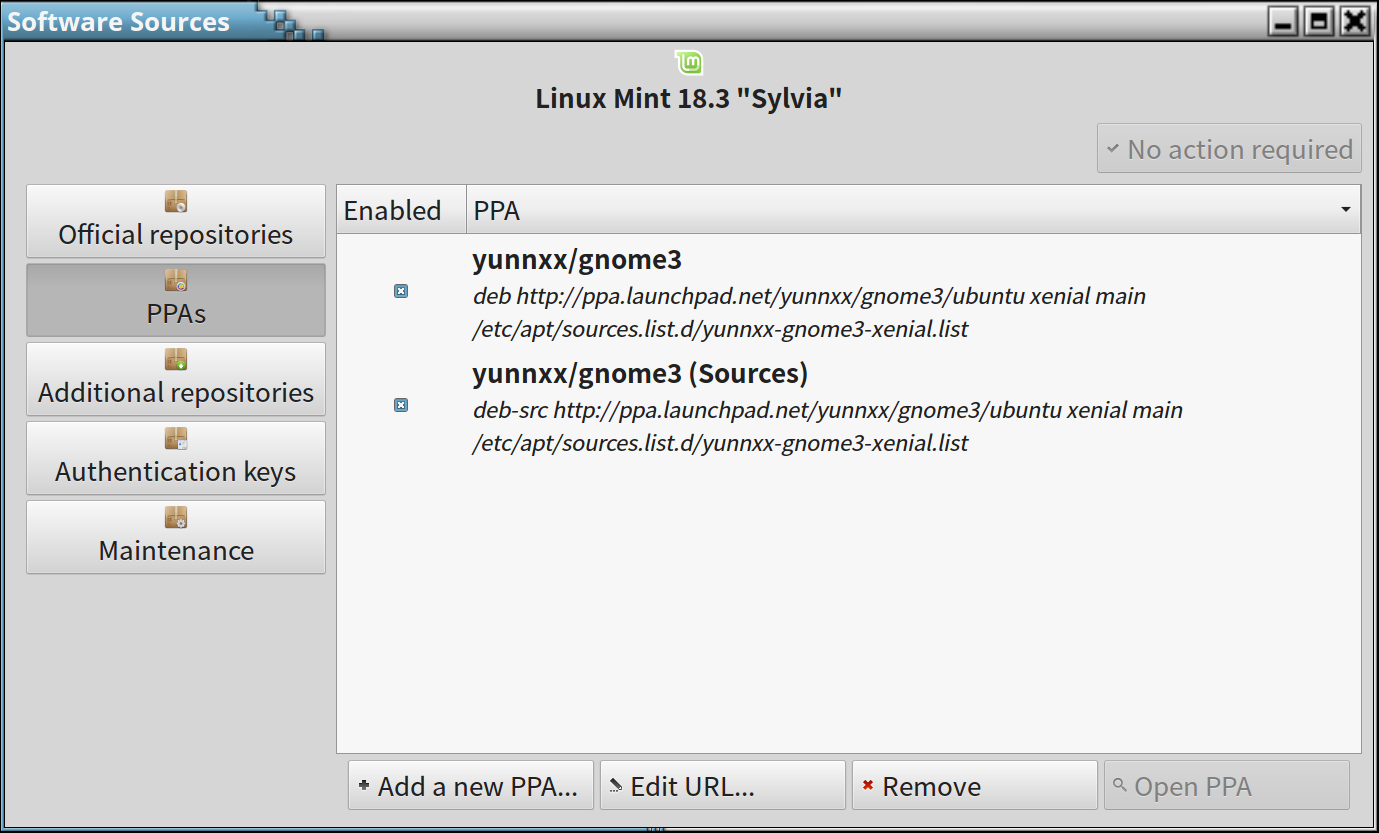Click the Linux Mint logo icon

[689, 63]
